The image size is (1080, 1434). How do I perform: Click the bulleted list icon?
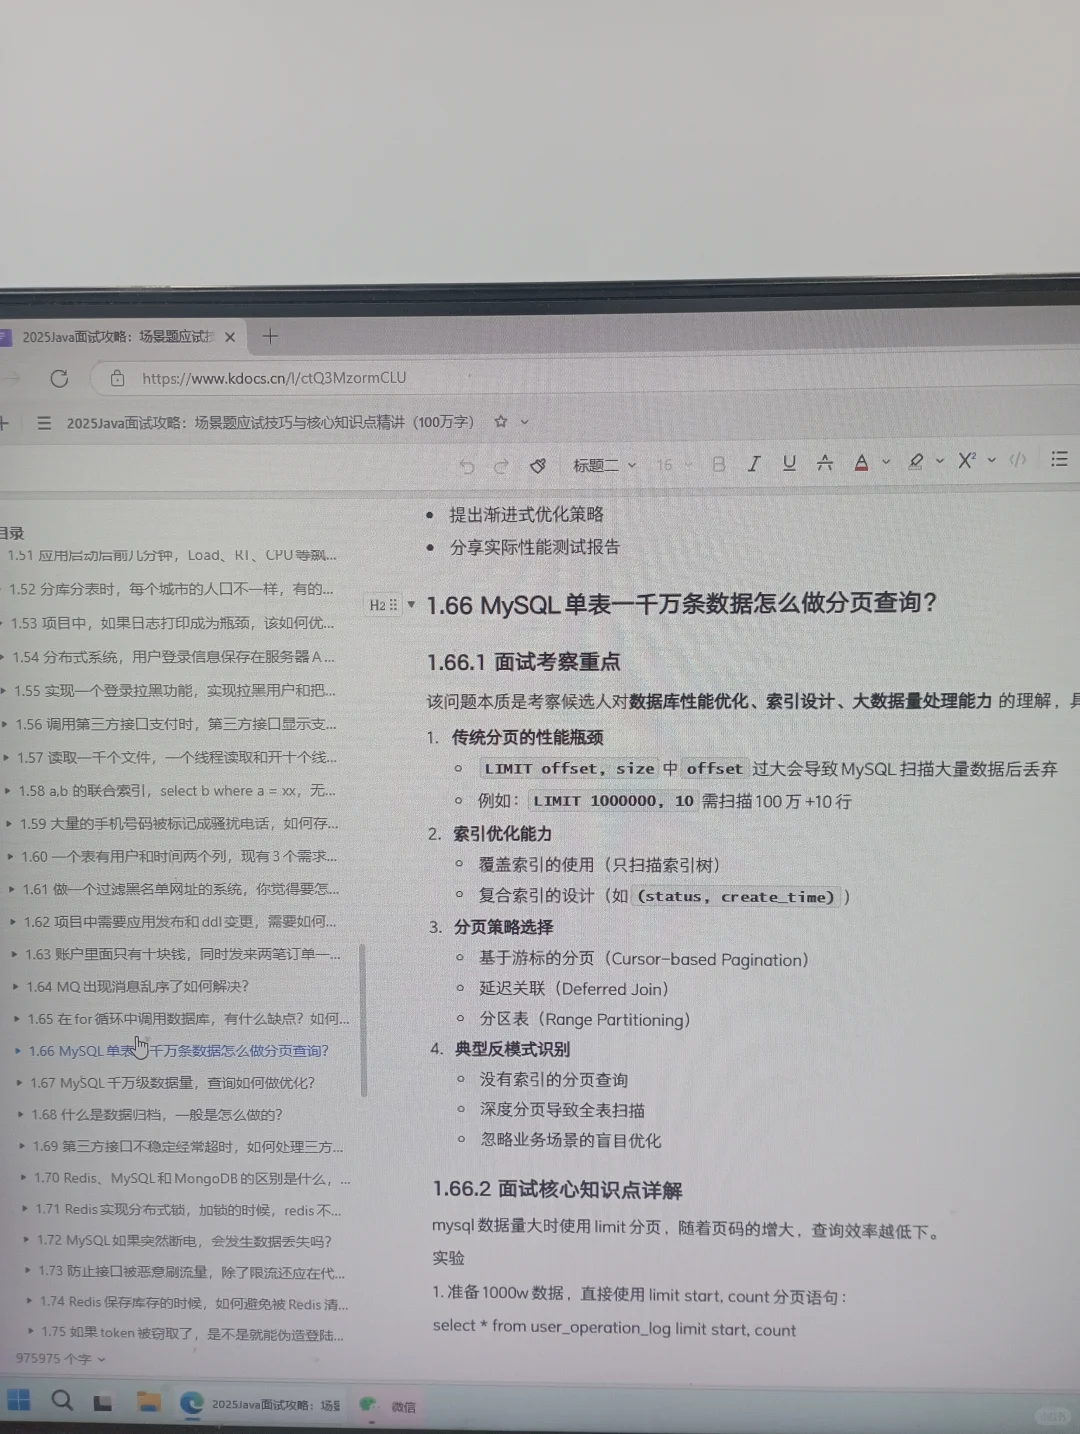[x=1059, y=459]
